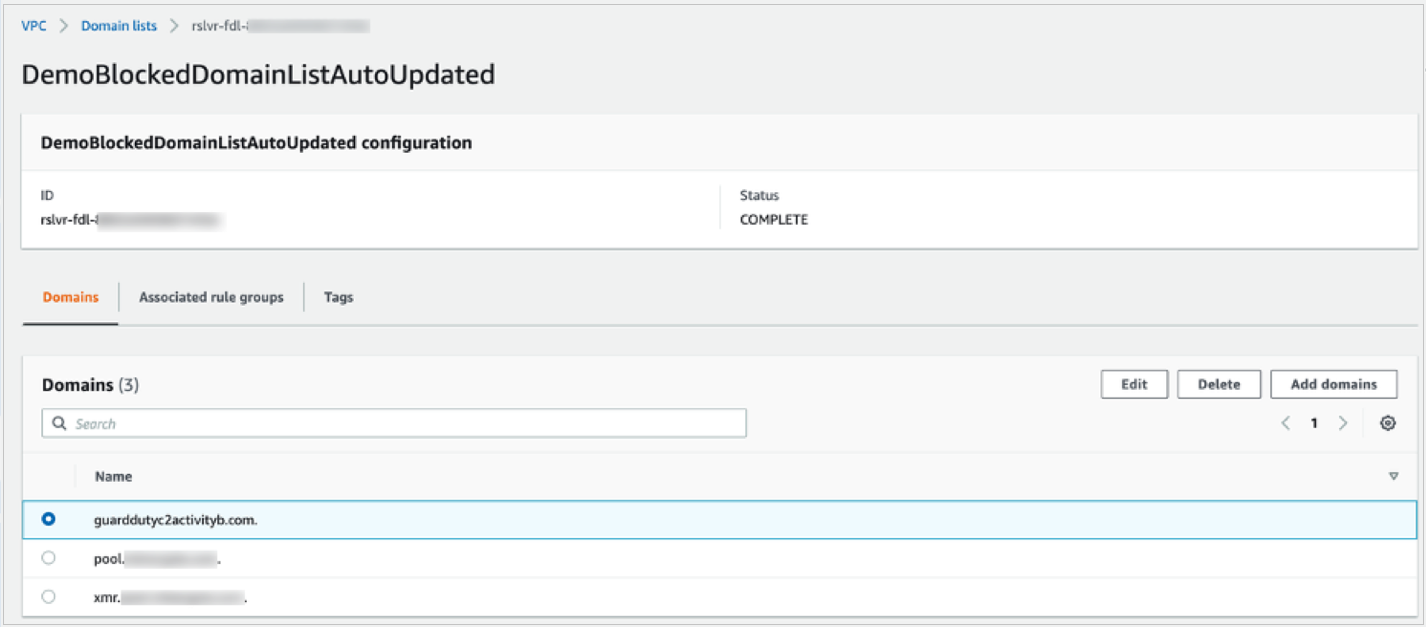This screenshot has width=1426, height=627.
Task: Go to the next page of domains
Action: pyautogui.click(x=1343, y=423)
